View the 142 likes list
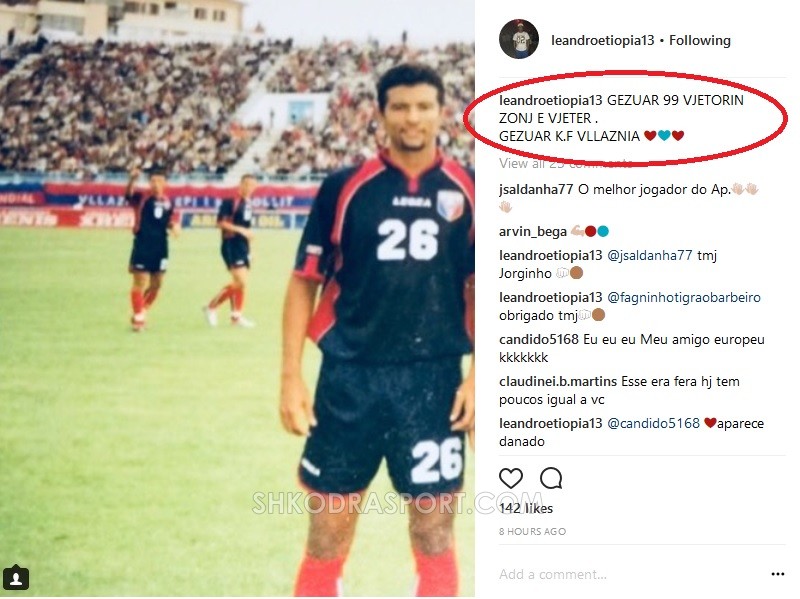Screen dimensions: 800x599 coord(526,508)
